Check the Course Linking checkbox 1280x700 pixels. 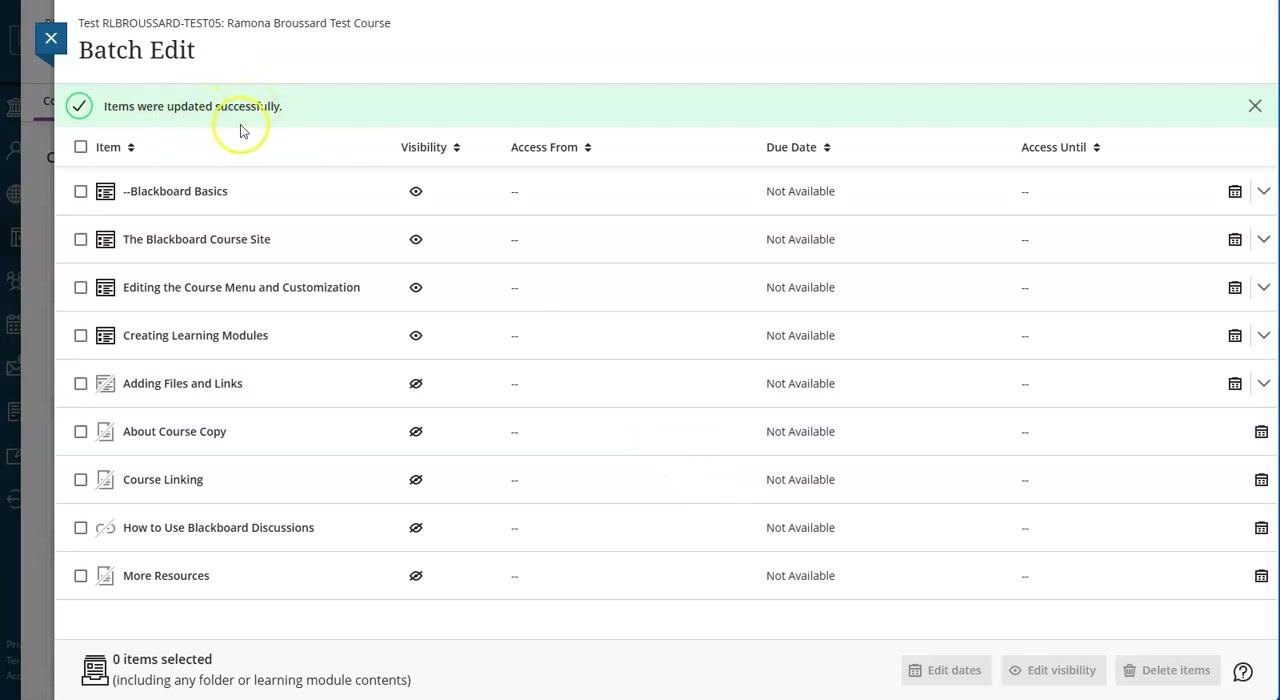[x=81, y=479]
